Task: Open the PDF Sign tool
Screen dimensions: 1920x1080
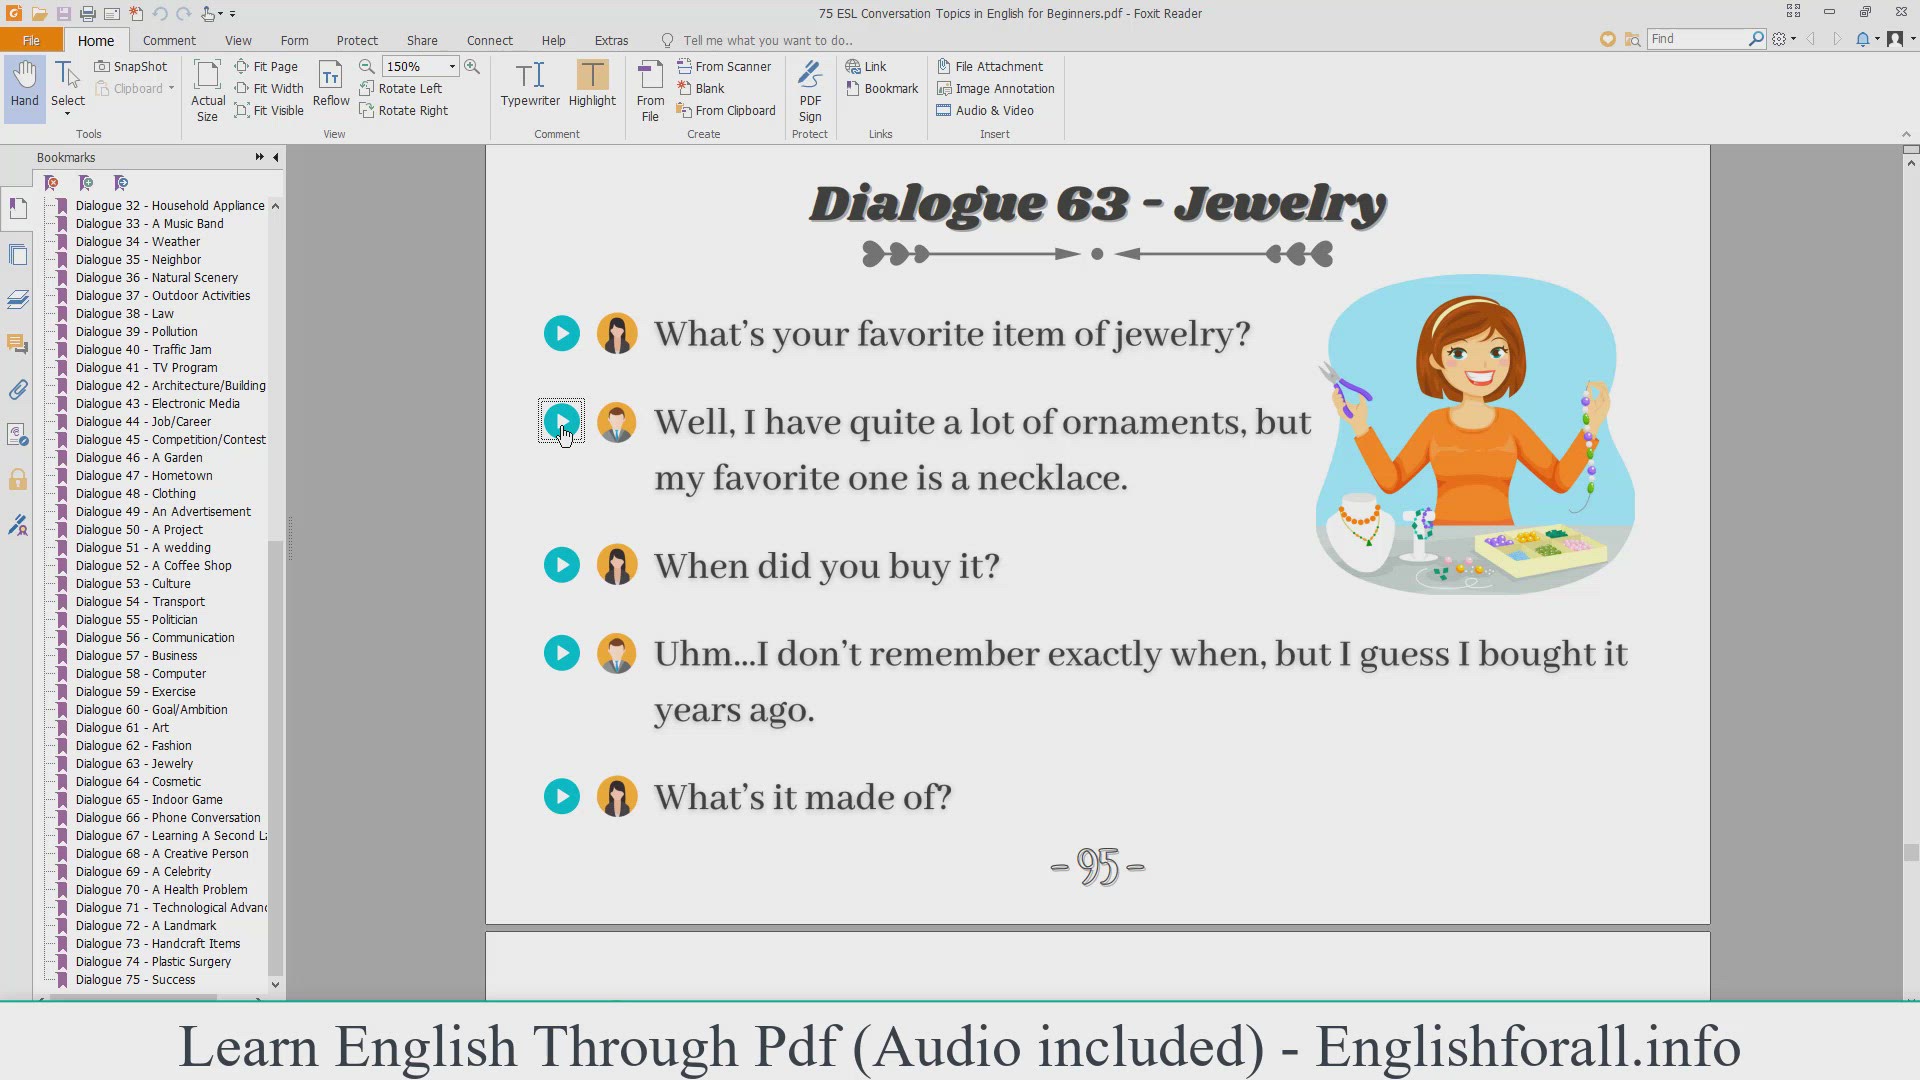Action: (810, 90)
